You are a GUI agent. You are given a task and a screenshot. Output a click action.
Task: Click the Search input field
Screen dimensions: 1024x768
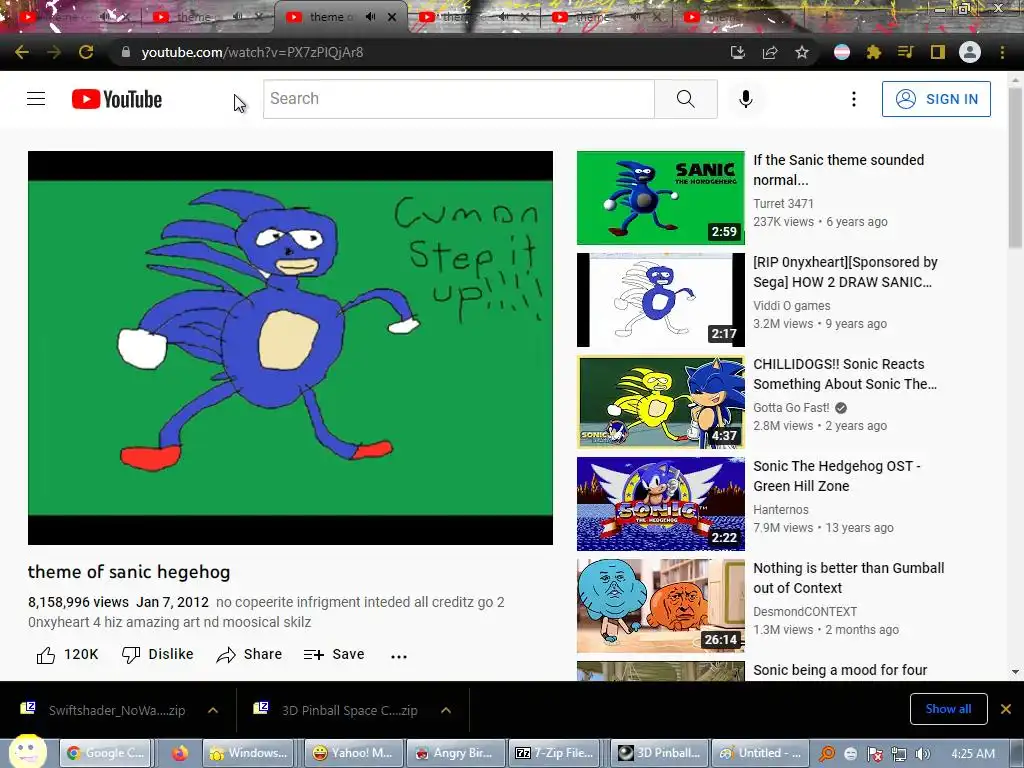[458, 99]
